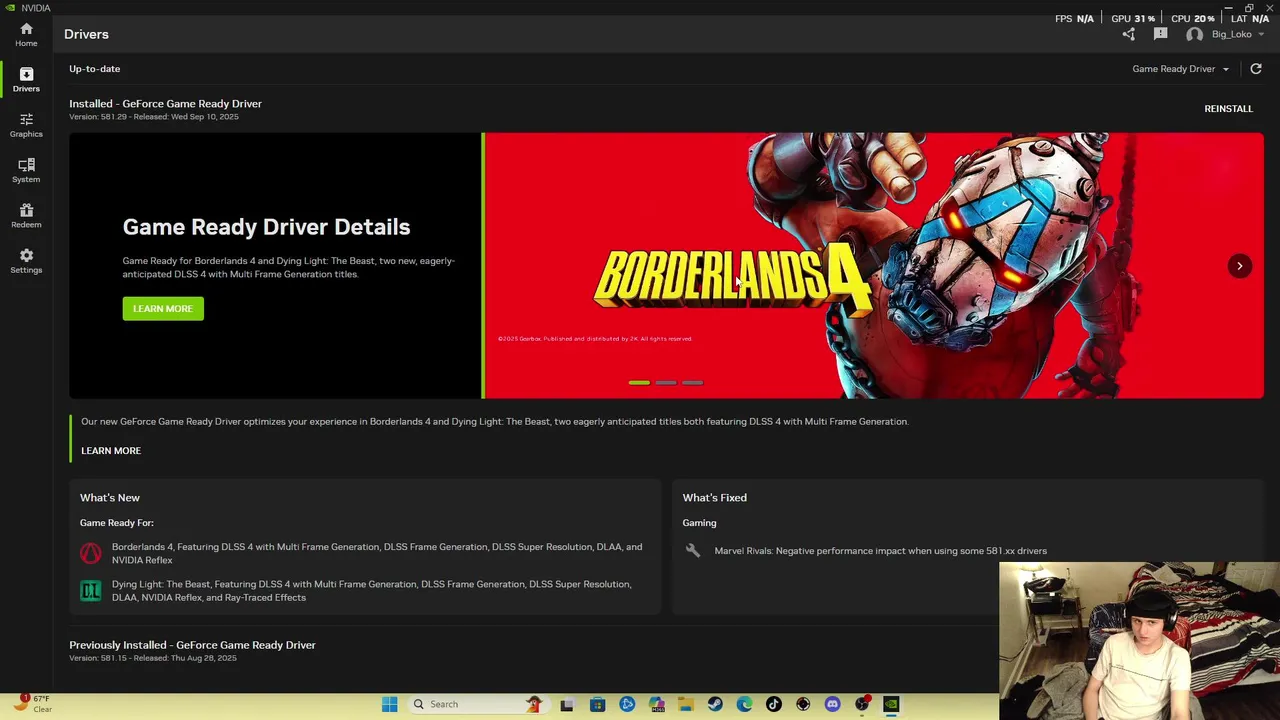This screenshot has height=720, width=1280.
Task: Click LAT N/A latency stat
Action: 1250,18
